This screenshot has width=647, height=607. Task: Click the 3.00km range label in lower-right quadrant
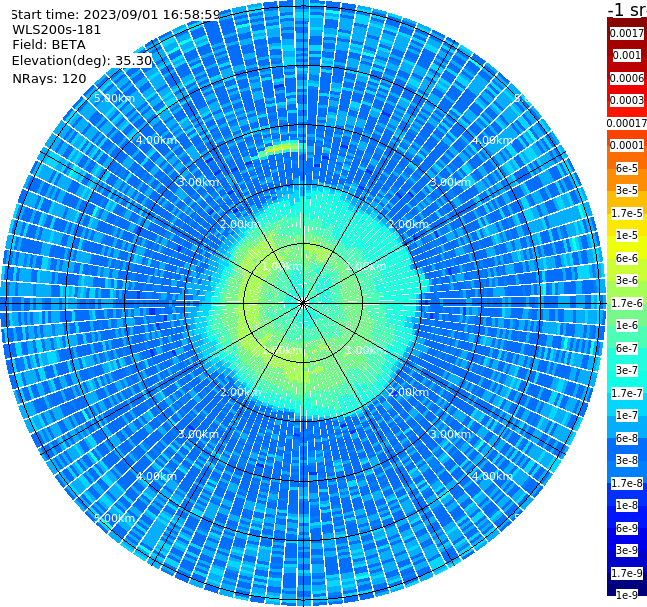tap(450, 434)
